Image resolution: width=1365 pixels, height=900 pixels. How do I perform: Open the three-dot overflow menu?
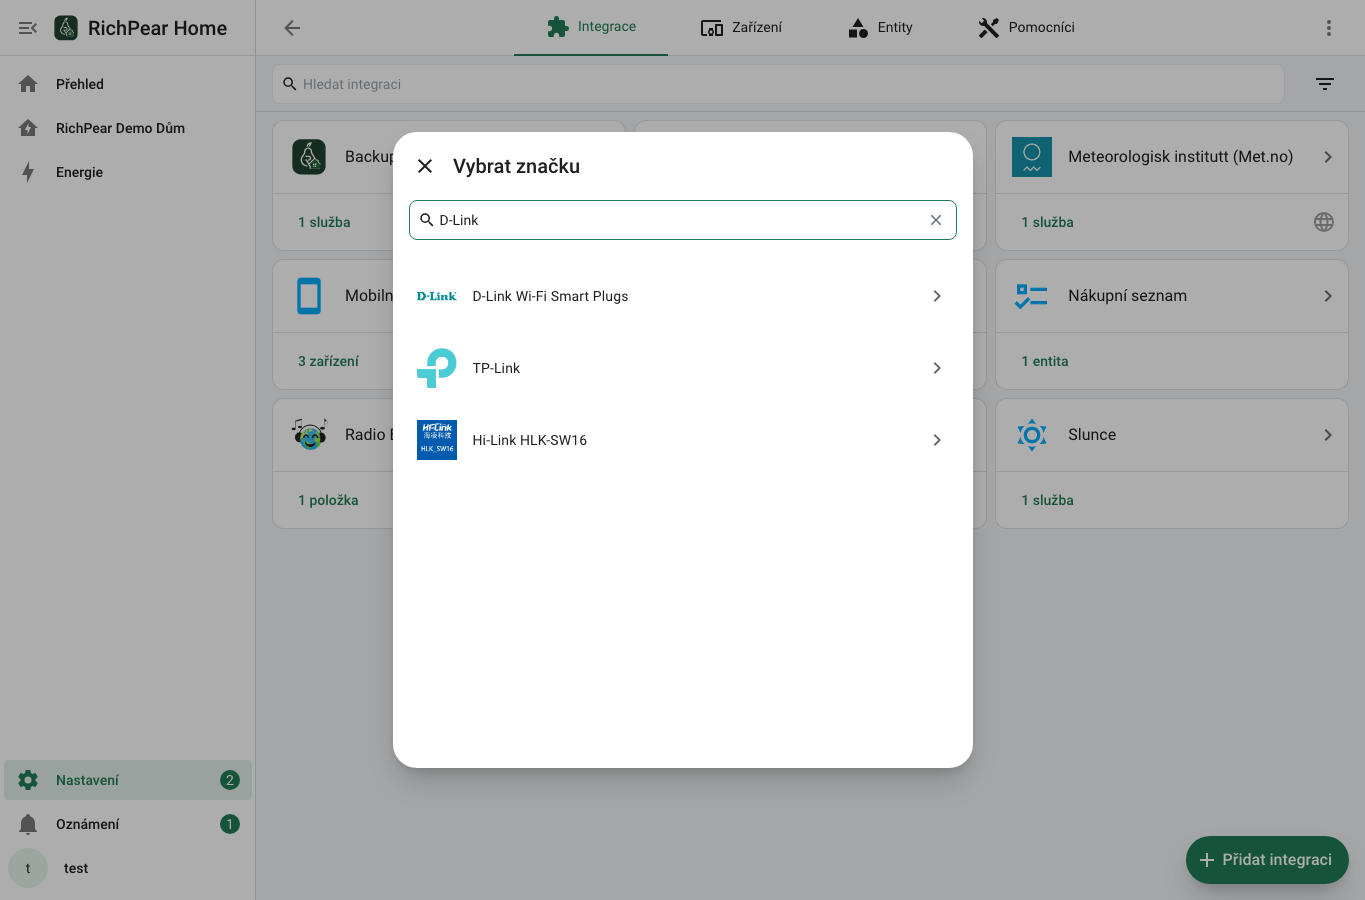point(1329,28)
